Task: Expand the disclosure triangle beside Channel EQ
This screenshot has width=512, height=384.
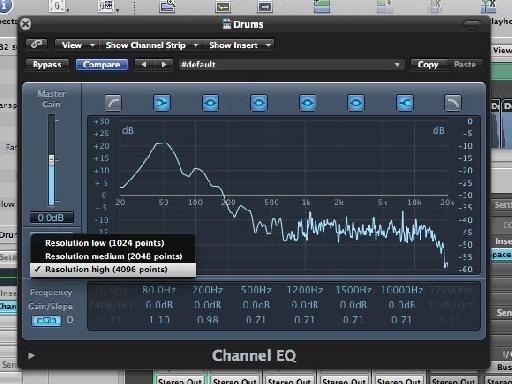Action: point(32,356)
